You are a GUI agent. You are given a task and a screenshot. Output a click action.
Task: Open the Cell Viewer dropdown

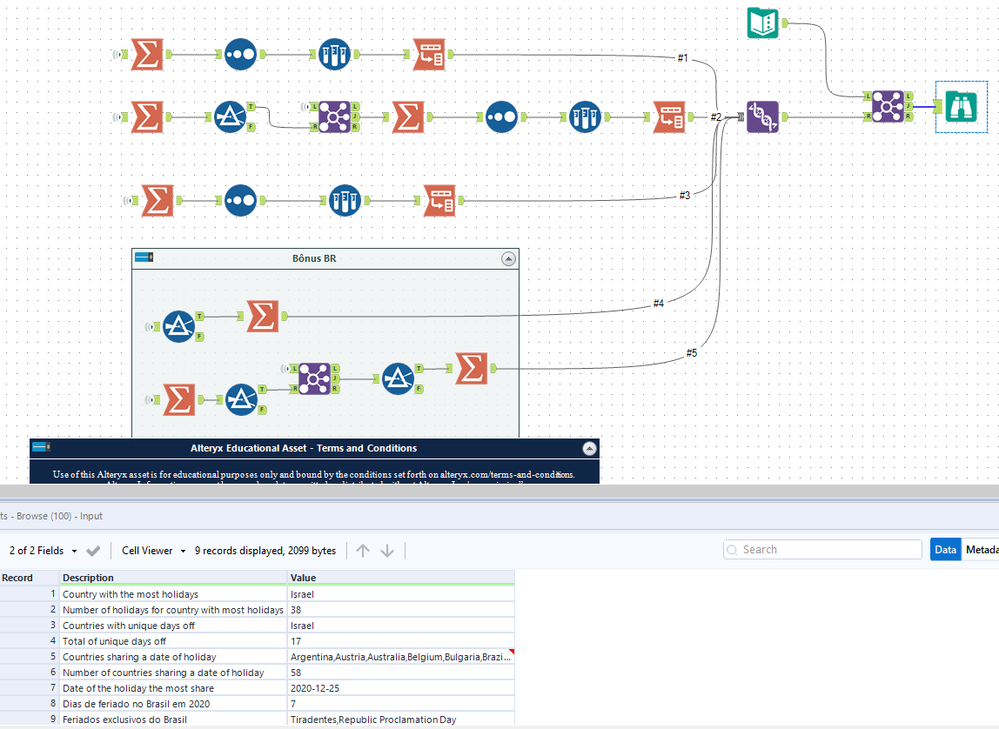tap(154, 551)
